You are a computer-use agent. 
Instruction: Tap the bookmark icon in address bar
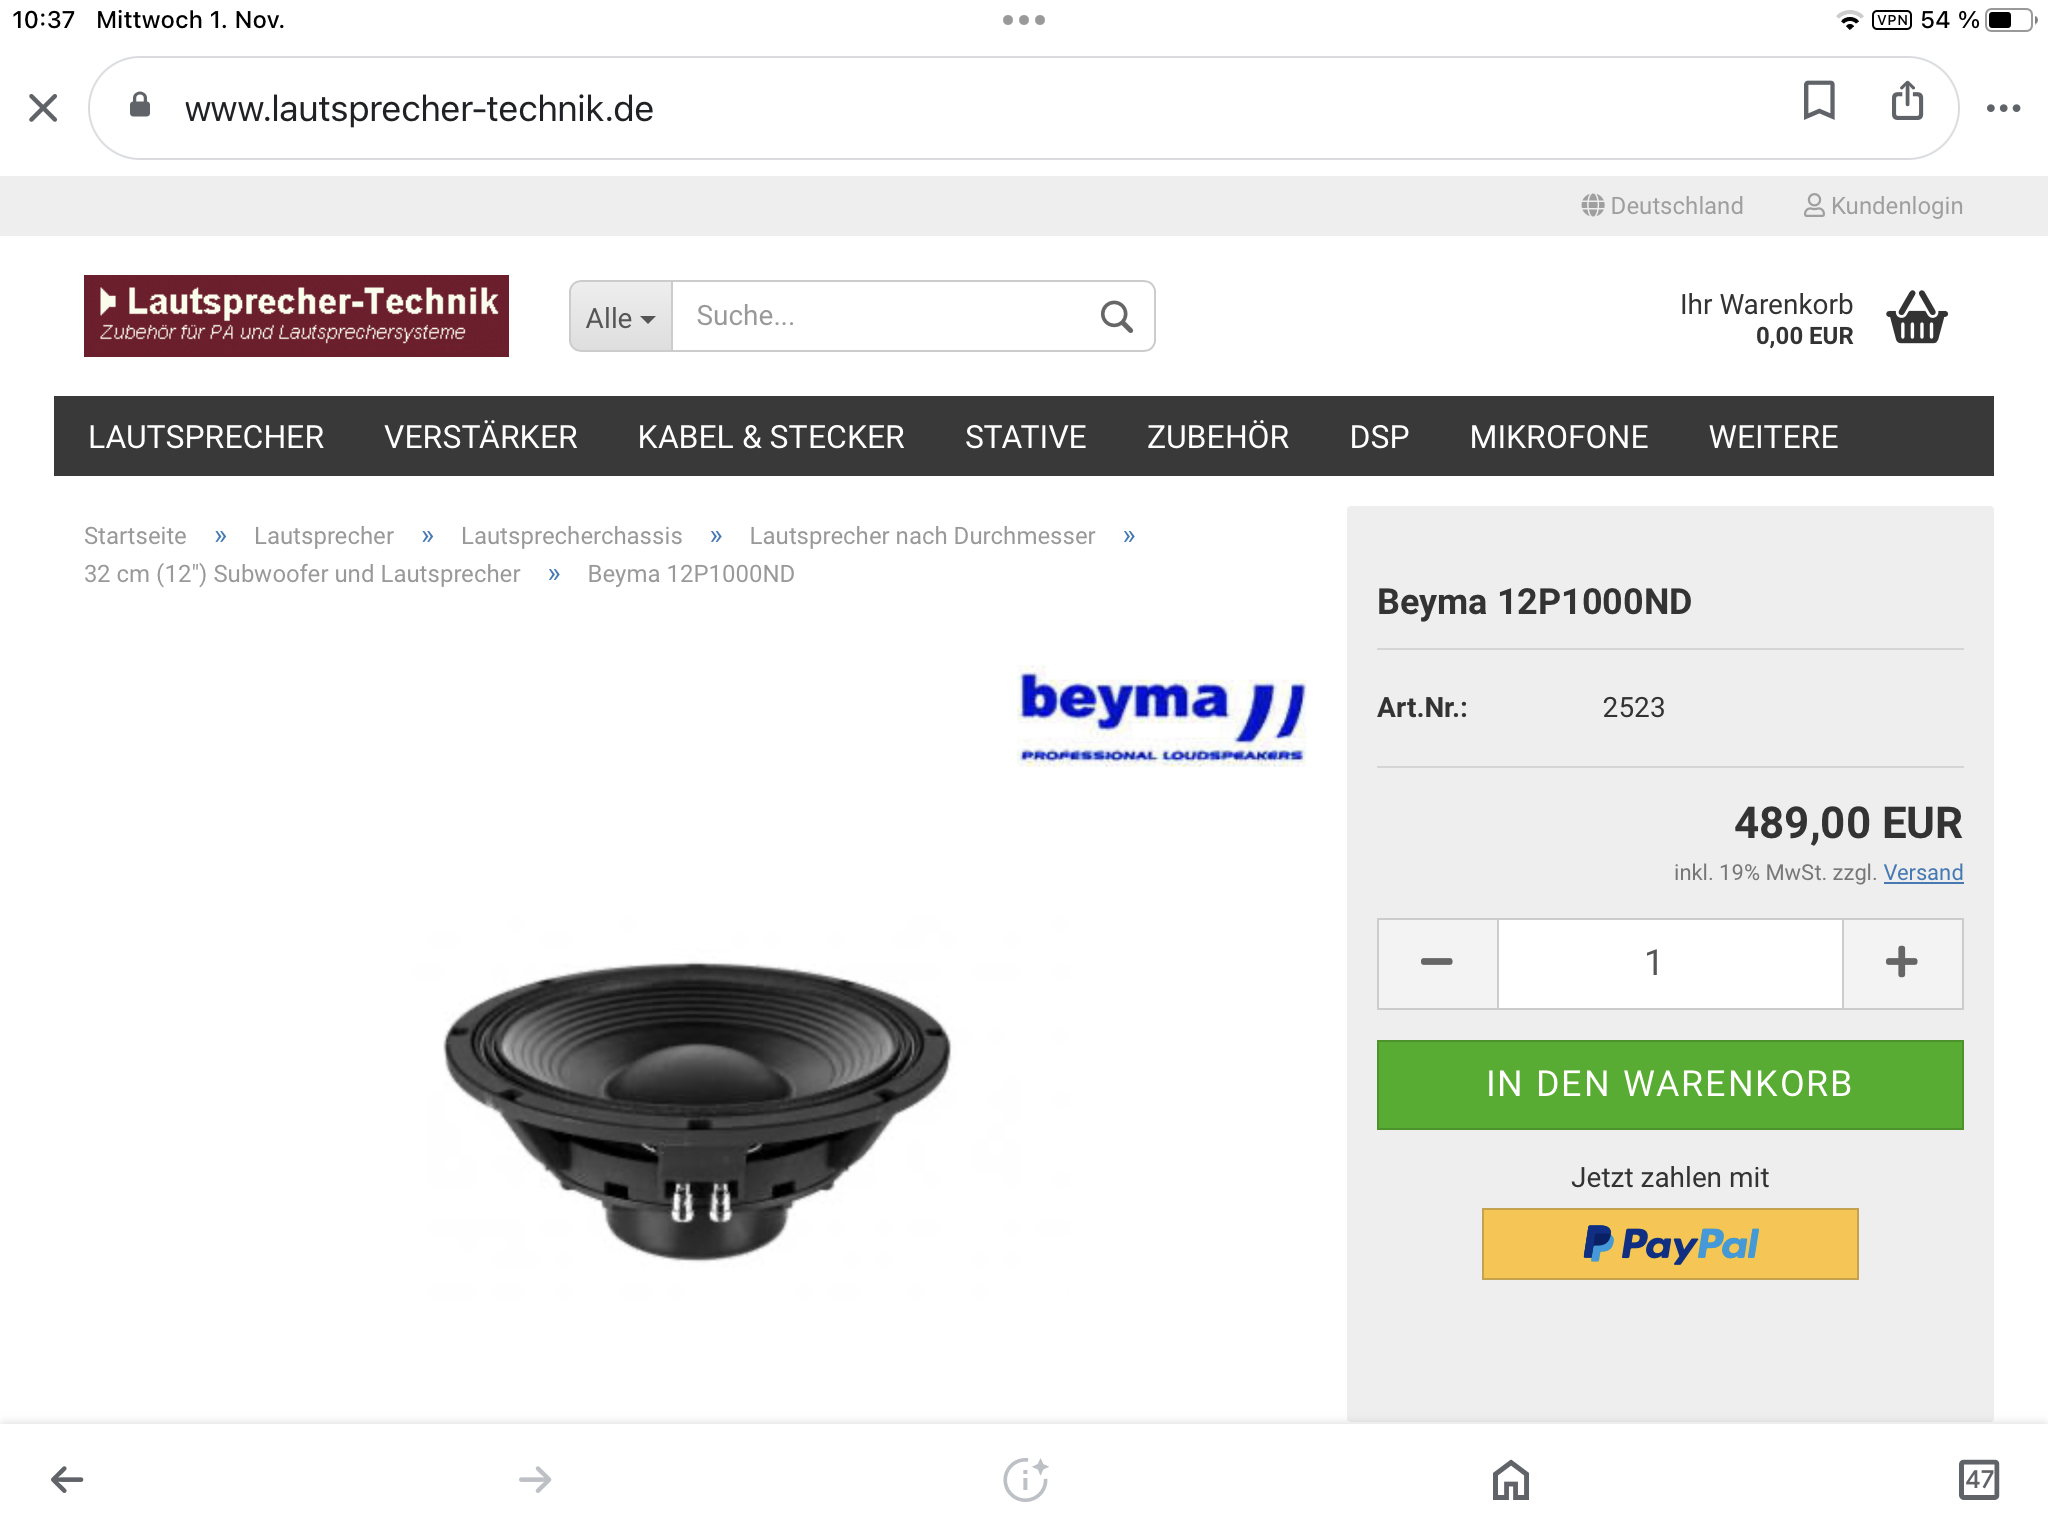pos(1819,101)
